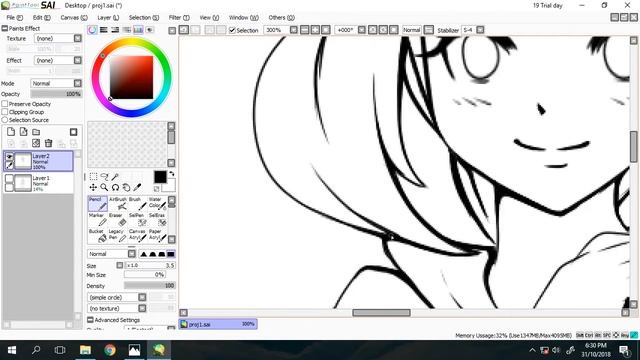640x360 pixels.
Task: Select the Paper Acryl tool
Action: click(157, 236)
